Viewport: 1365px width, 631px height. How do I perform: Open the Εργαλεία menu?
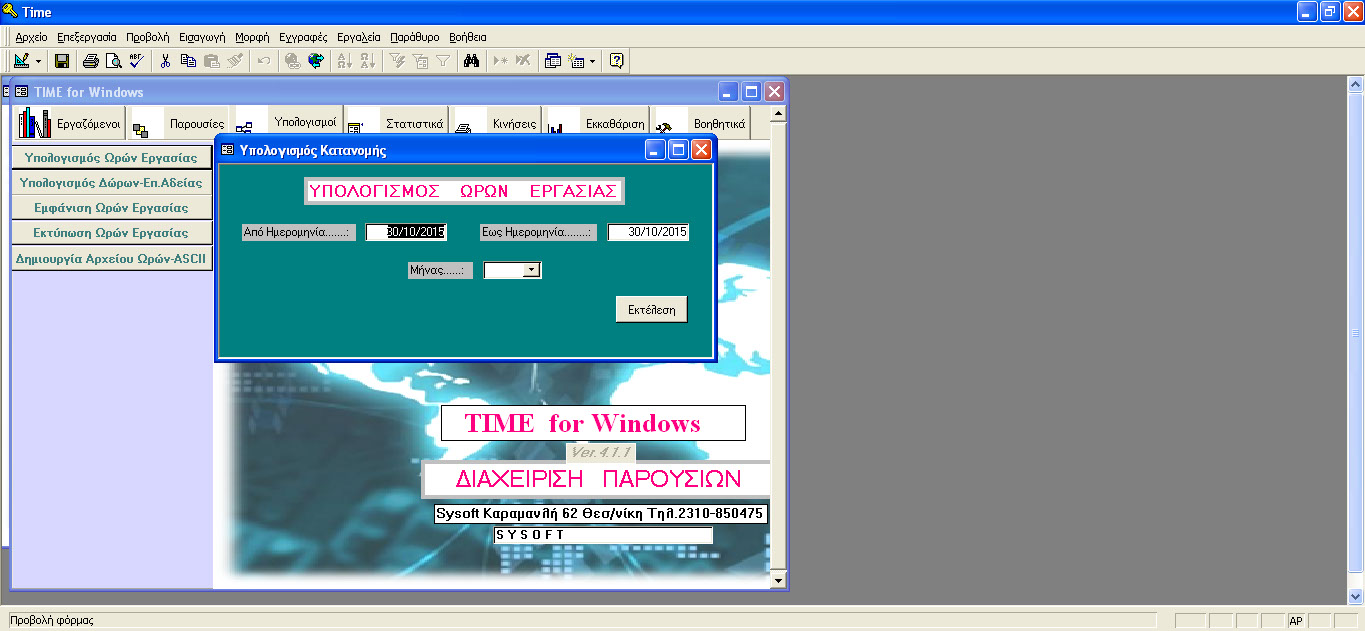pos(359,36)
